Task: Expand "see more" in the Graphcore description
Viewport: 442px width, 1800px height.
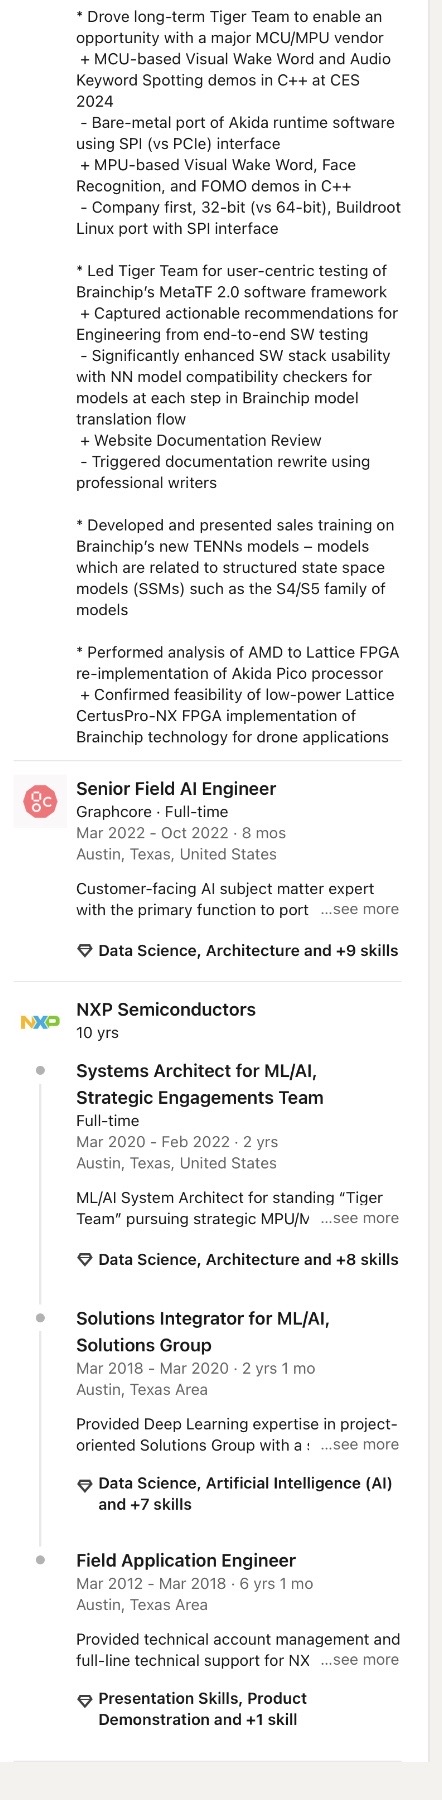Action: point(360,909)
